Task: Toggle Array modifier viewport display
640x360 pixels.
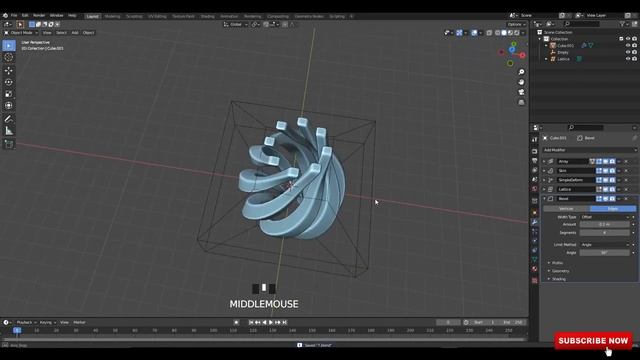Action: tap(606, 162)
